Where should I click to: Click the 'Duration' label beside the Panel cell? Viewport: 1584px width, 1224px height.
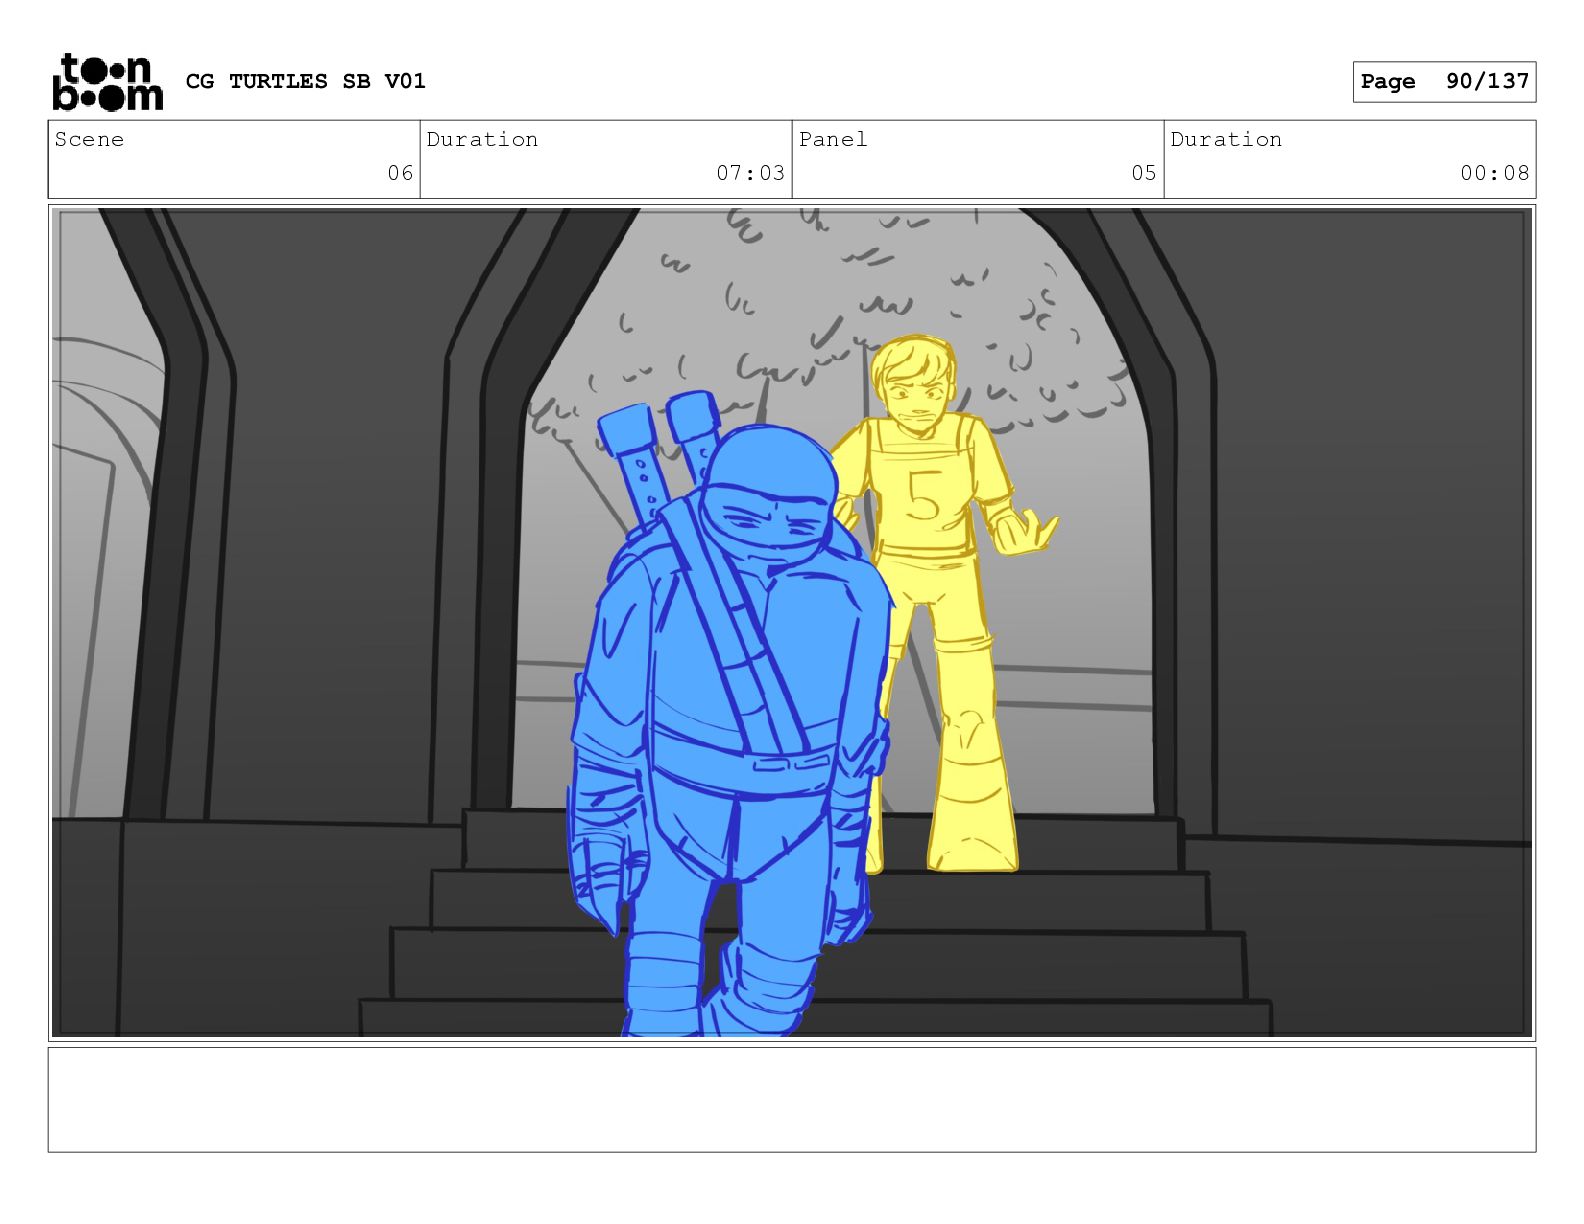pyautogui.click(x=1226, y=139)
